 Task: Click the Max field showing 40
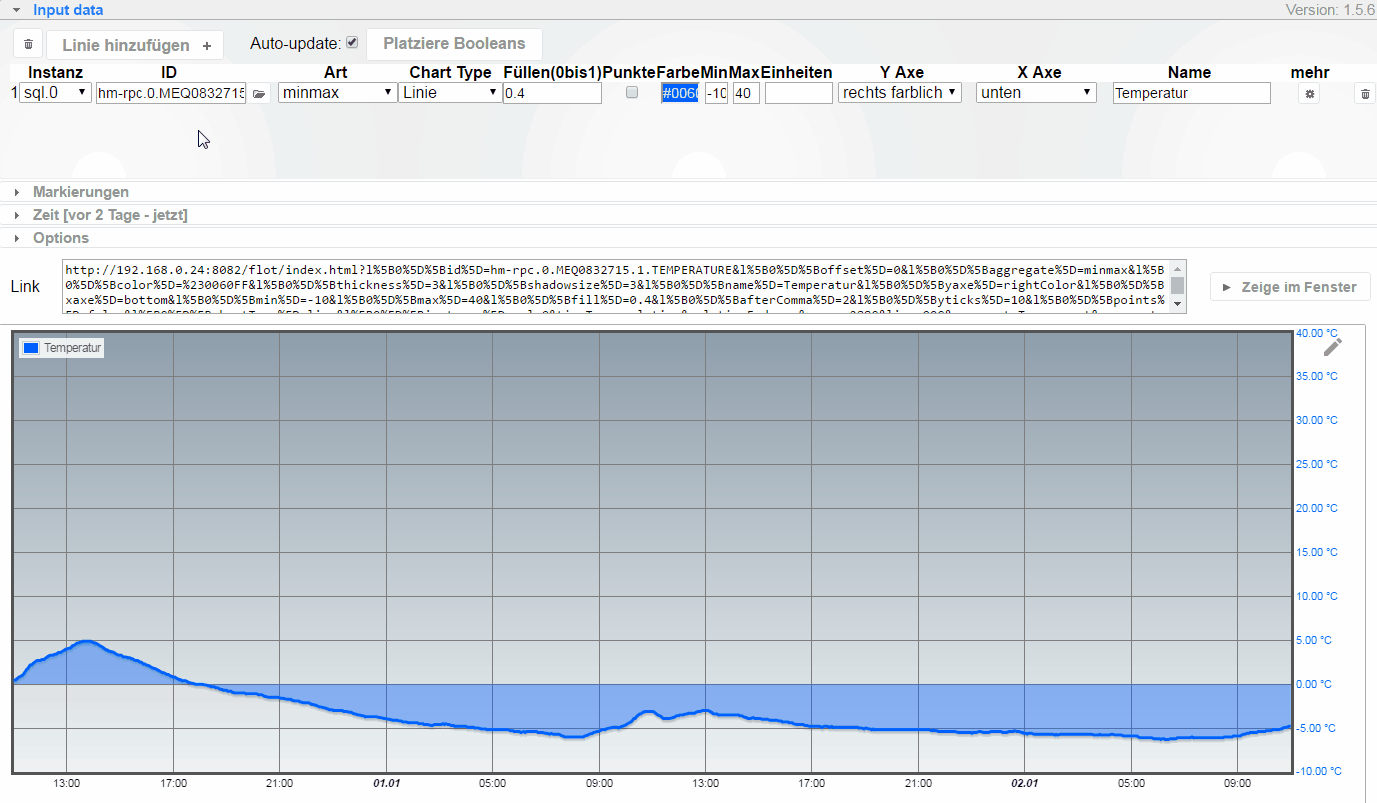point(746,93)
